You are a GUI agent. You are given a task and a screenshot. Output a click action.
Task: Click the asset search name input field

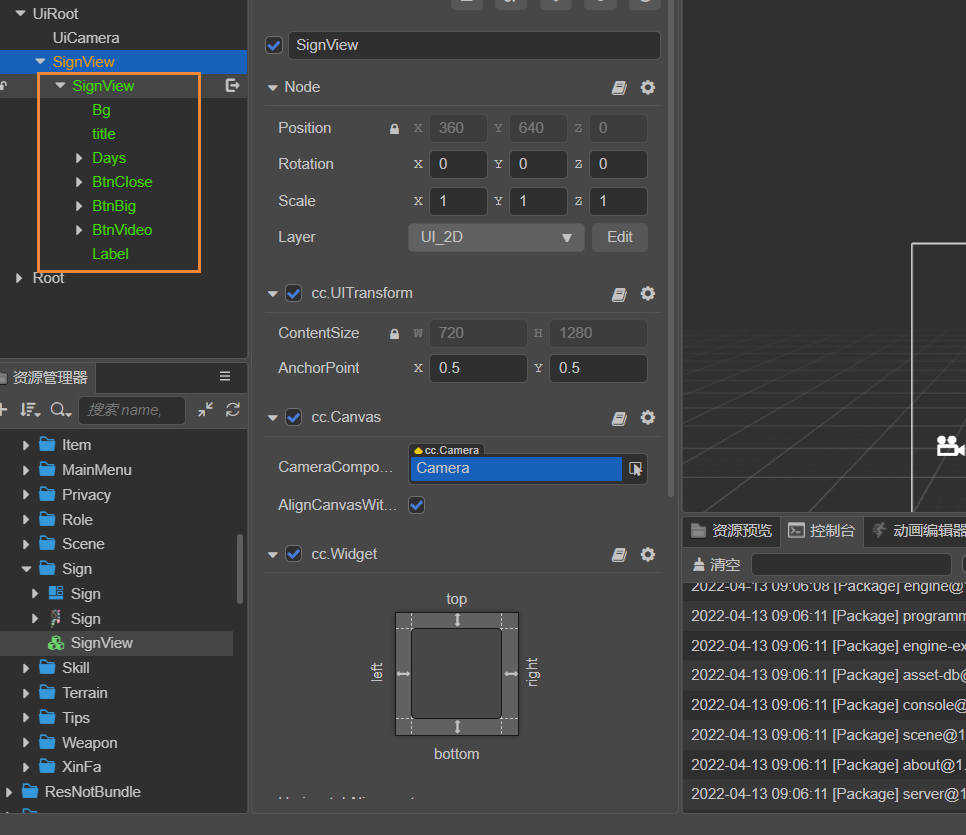coord(133,410)
